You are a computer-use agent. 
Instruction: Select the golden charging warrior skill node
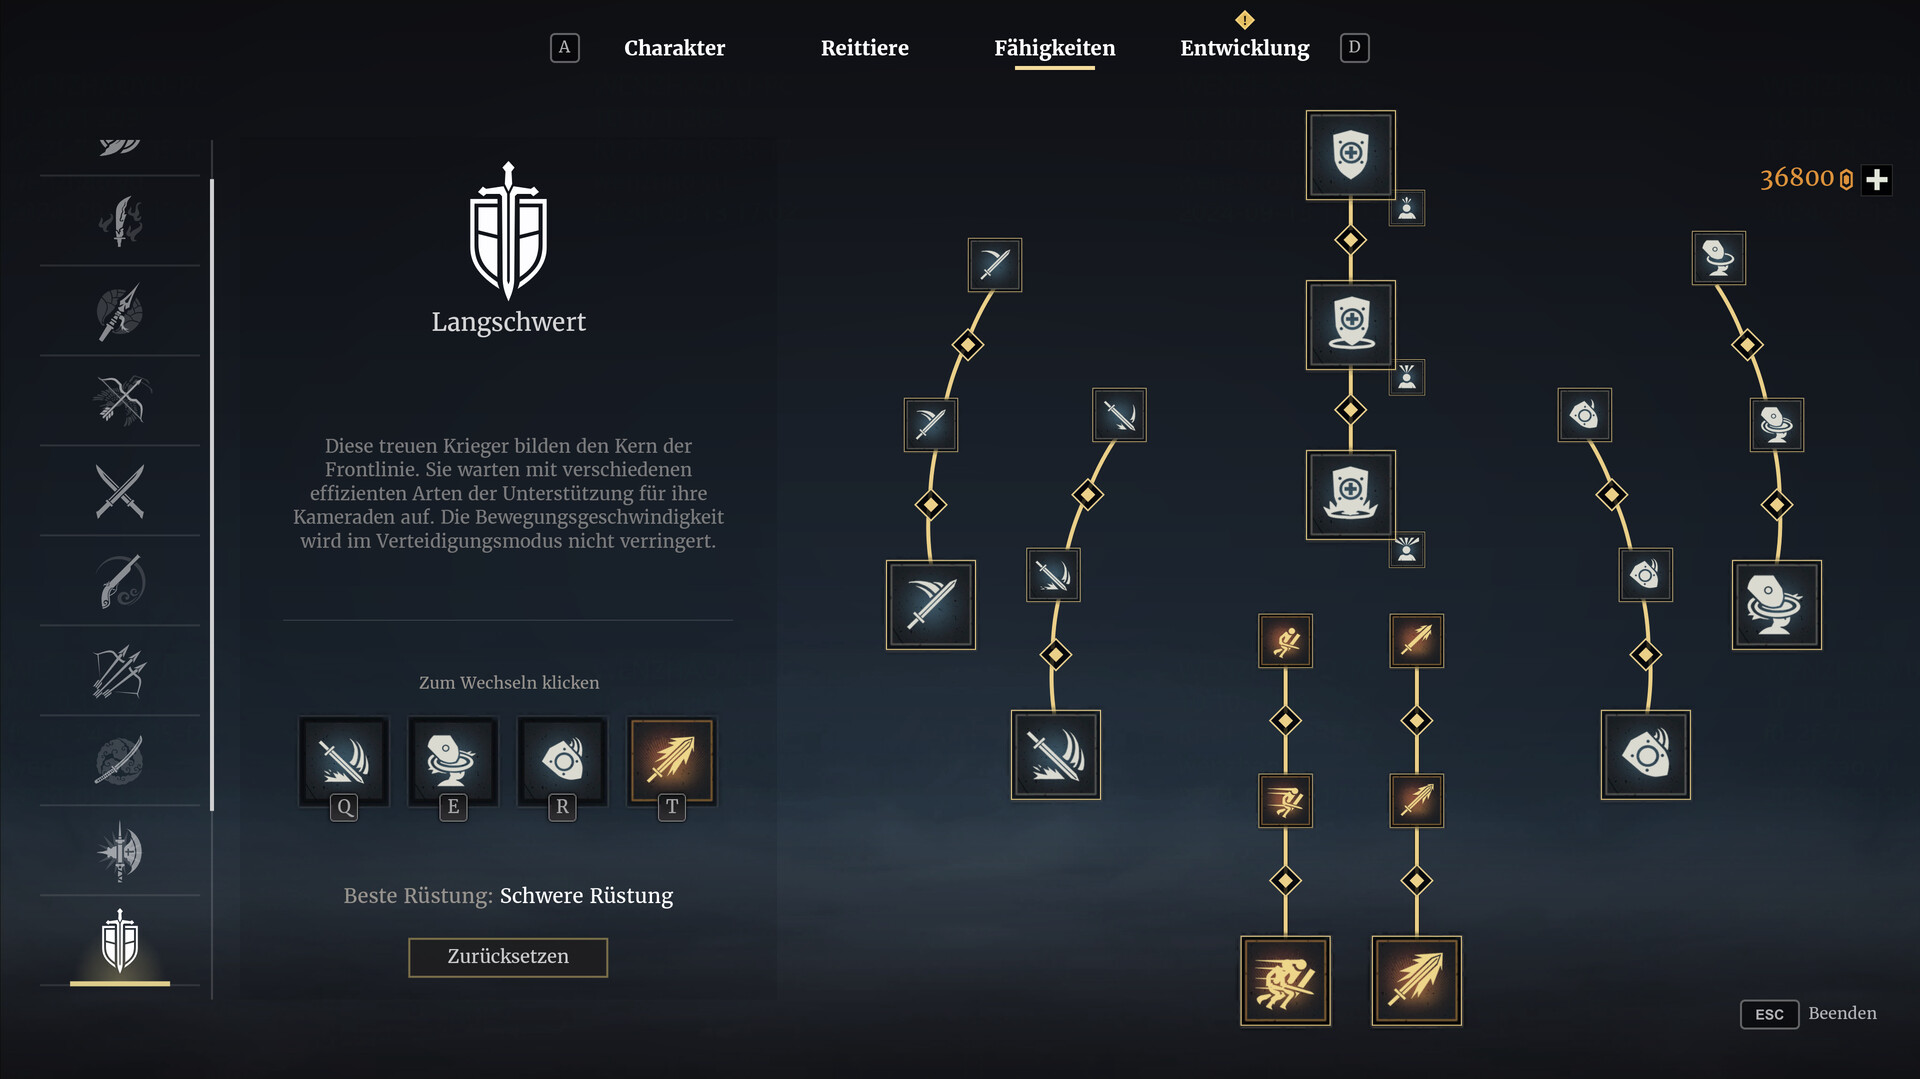pos(1285,981)
